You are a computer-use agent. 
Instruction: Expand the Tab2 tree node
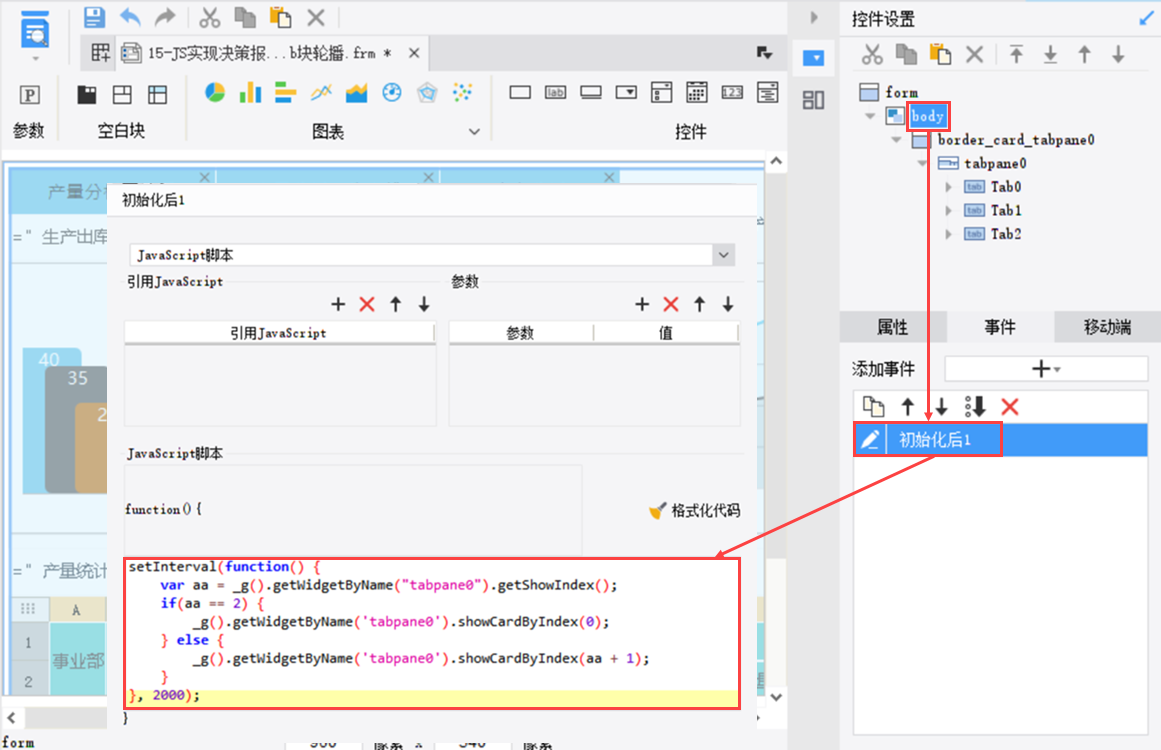tap(948, 235)
